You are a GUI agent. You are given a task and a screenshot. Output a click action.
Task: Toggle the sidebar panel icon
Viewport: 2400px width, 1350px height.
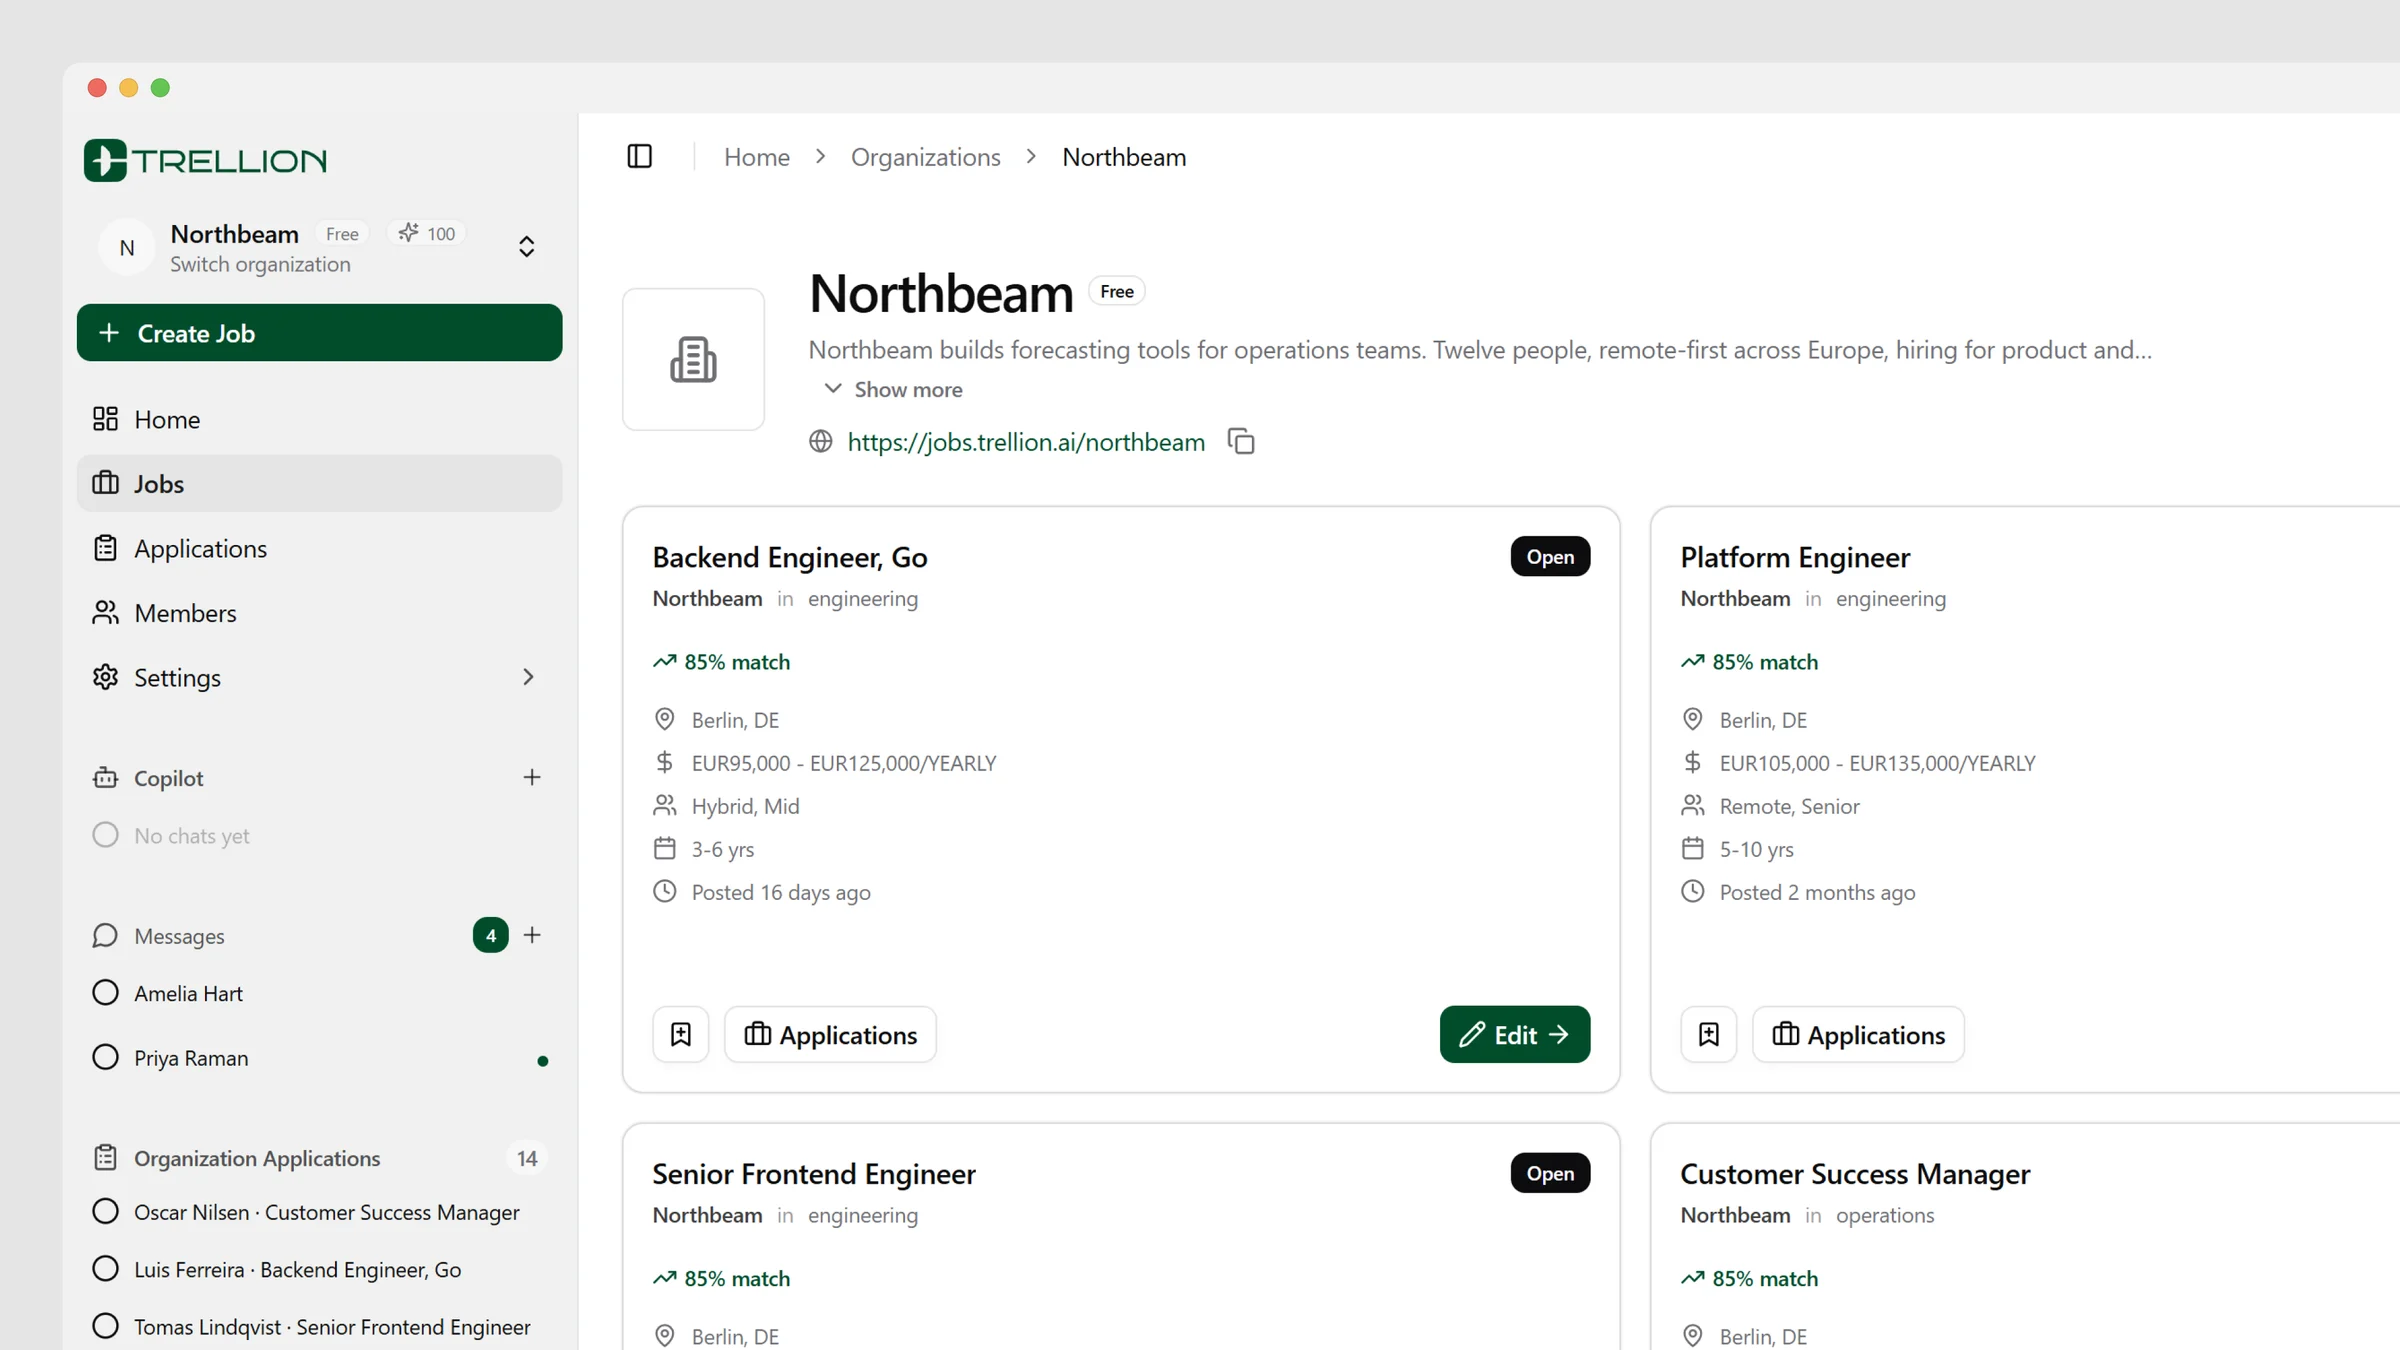(x=639, y=157)
